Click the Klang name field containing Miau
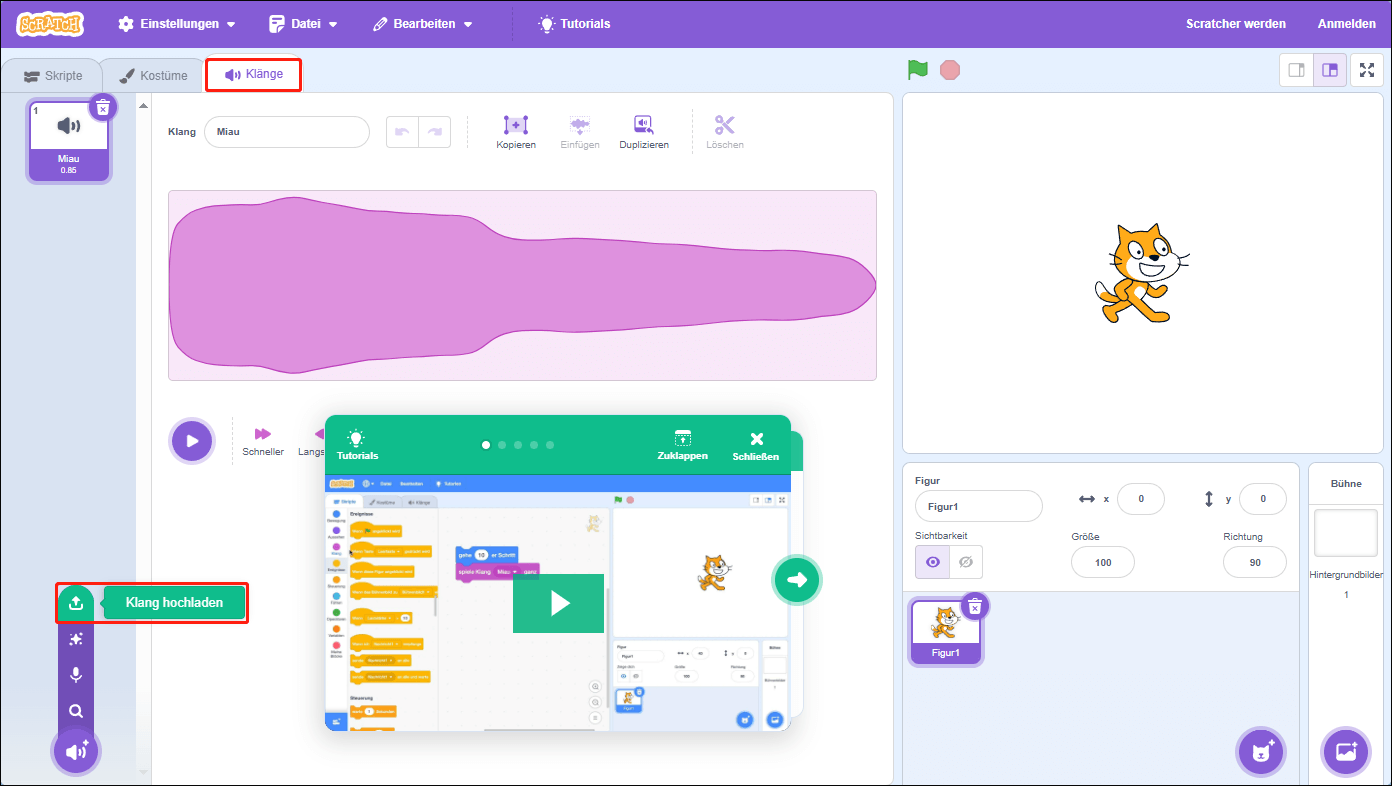The image size is (1392, 786). coord(287,132)
